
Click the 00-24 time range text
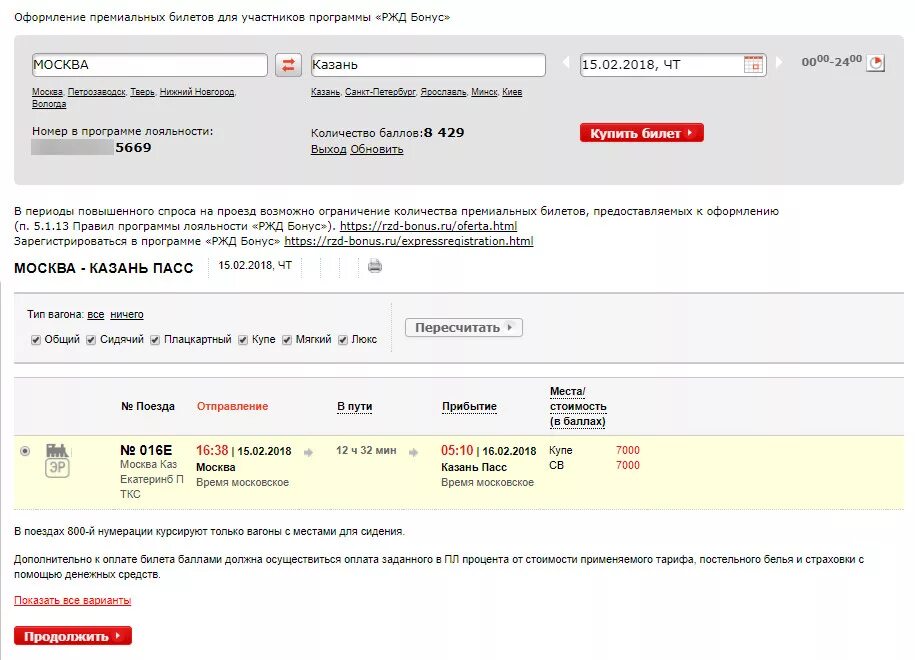pos(832,61)
